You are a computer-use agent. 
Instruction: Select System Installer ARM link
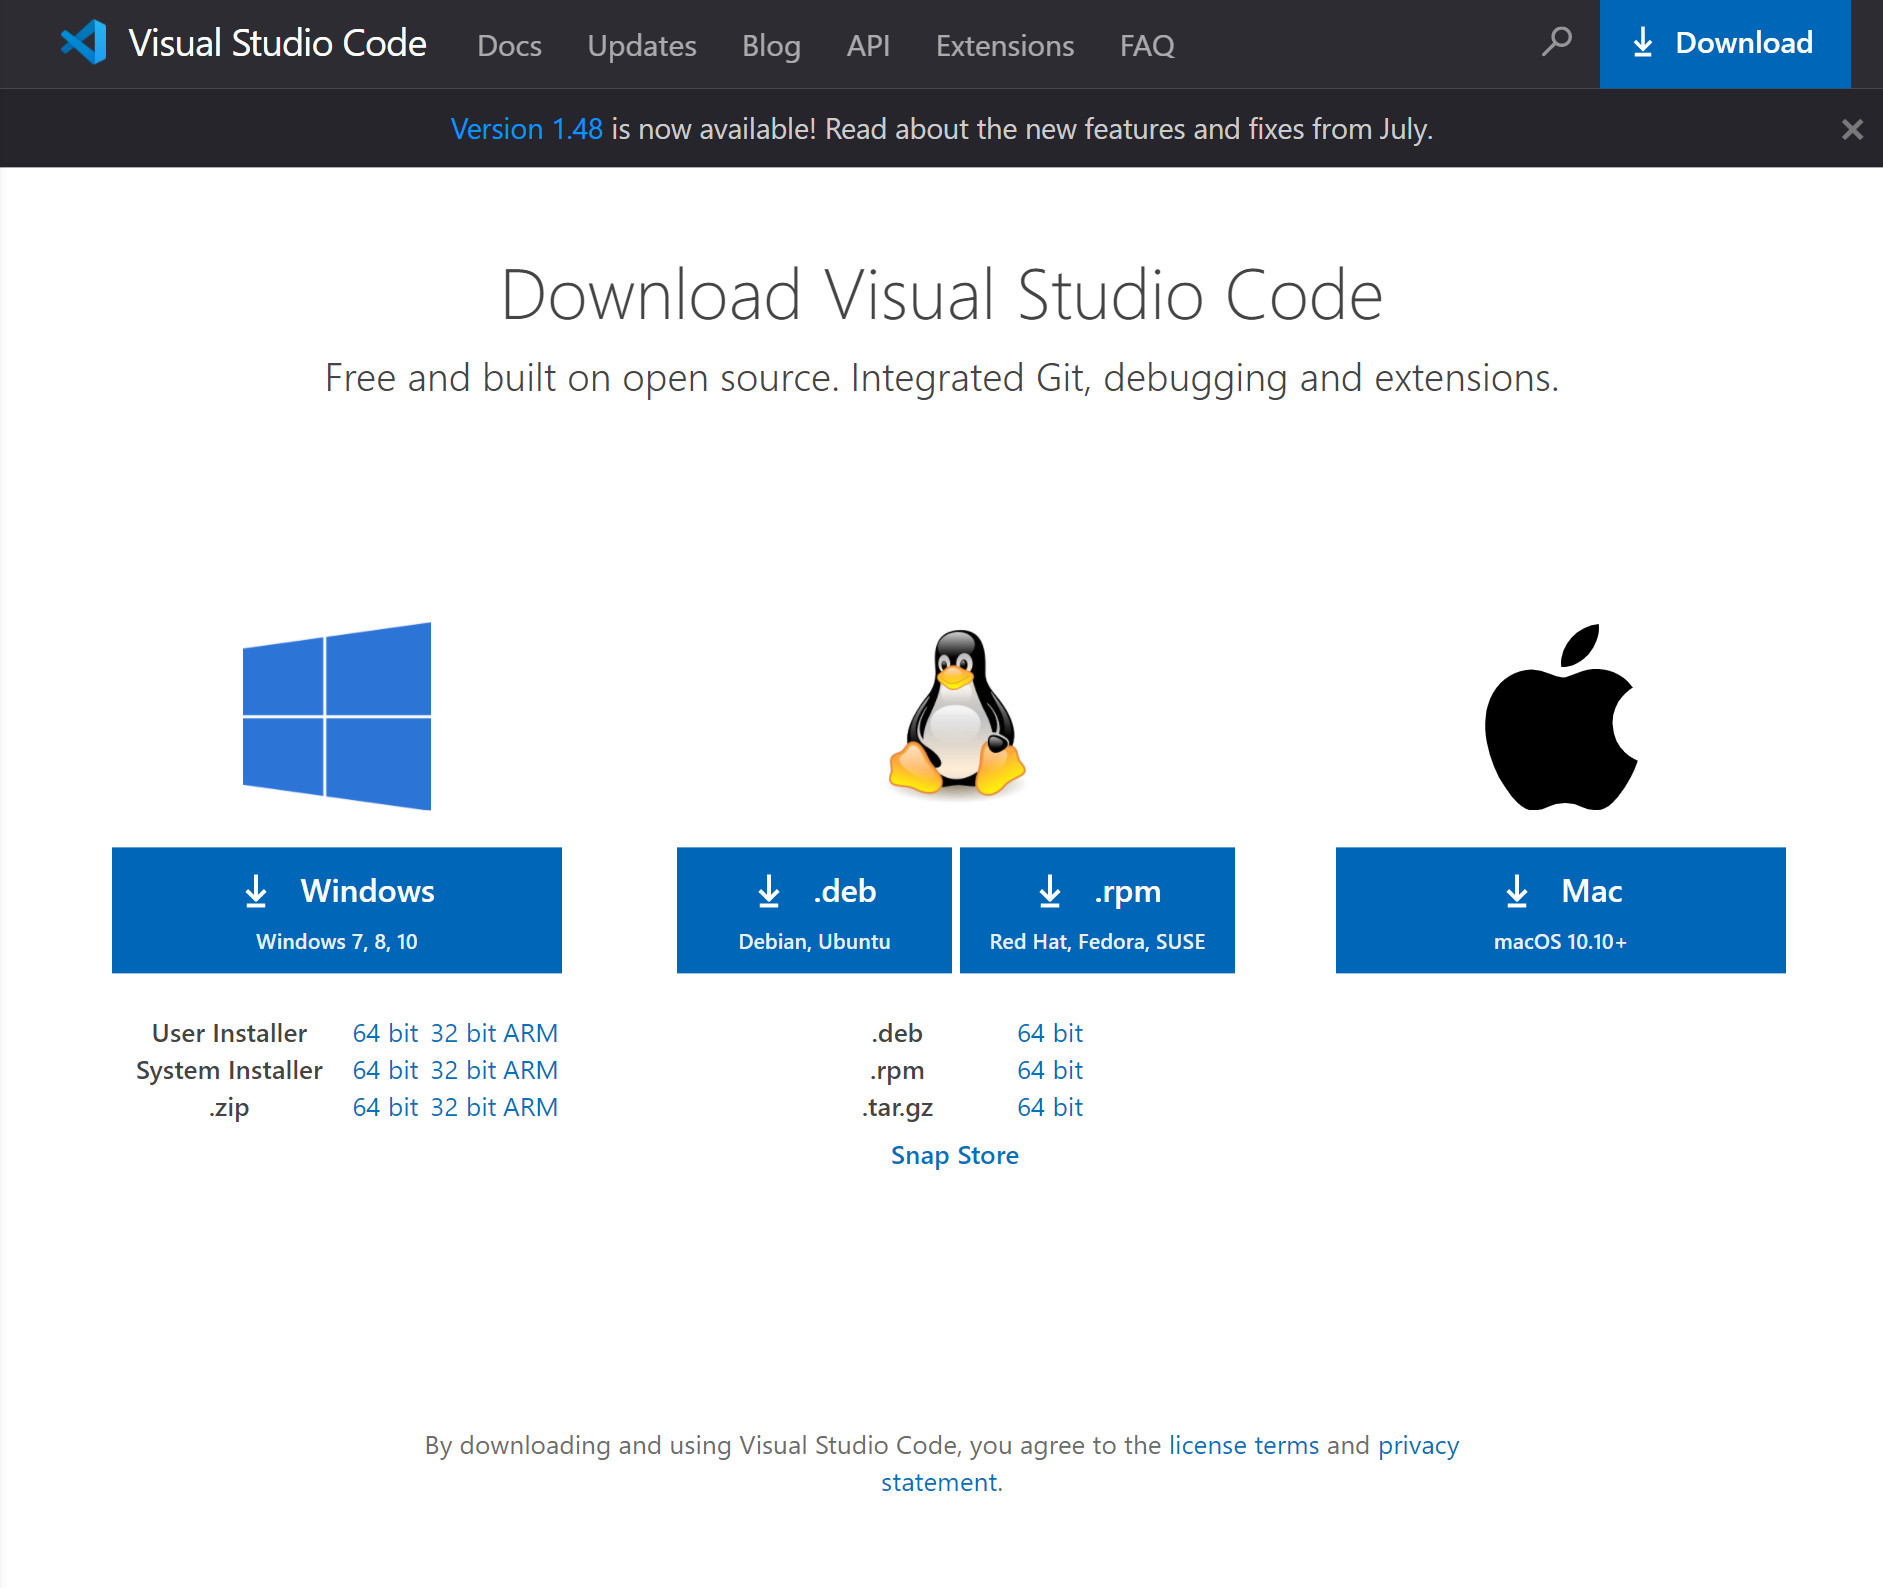pyautogui.click(x=530, y=1070)
